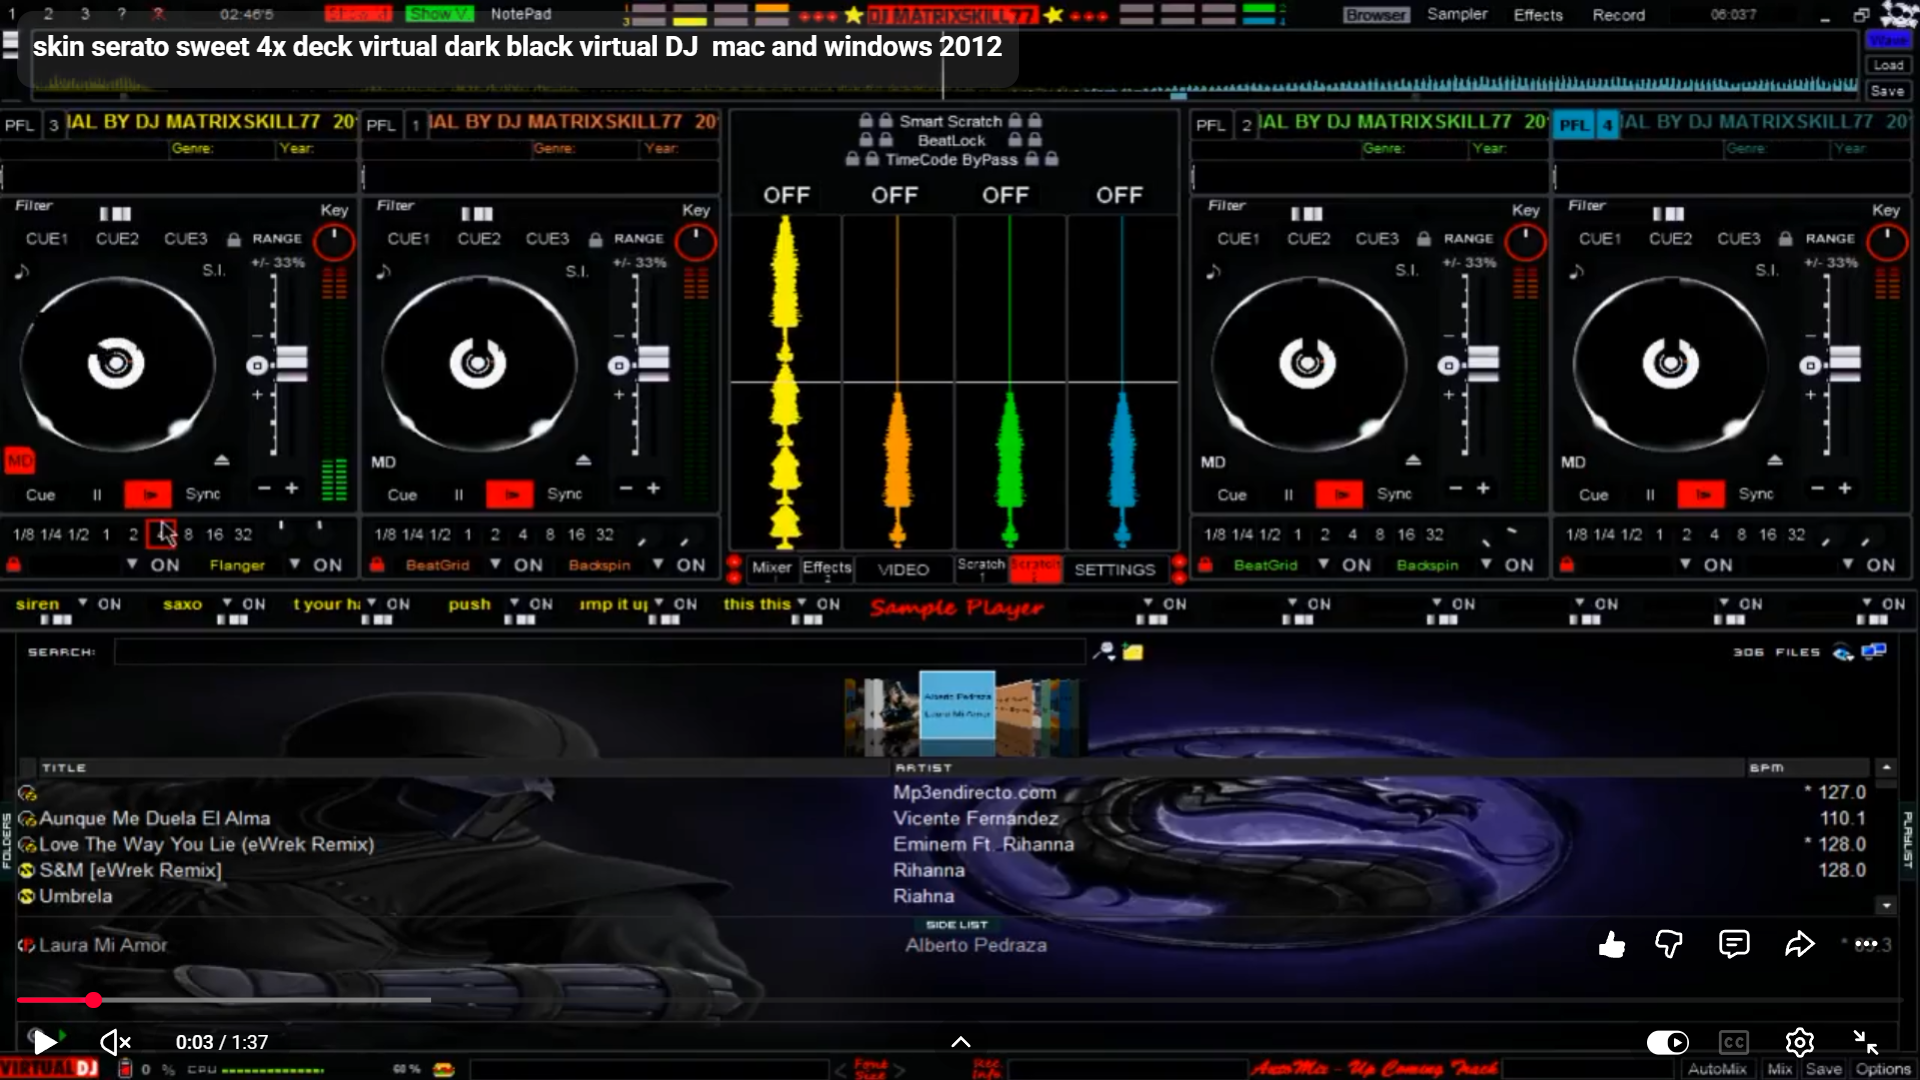Pause deck 4 using its pause icon
Screen dimensions: 1920x1080
pos(1650,494)
